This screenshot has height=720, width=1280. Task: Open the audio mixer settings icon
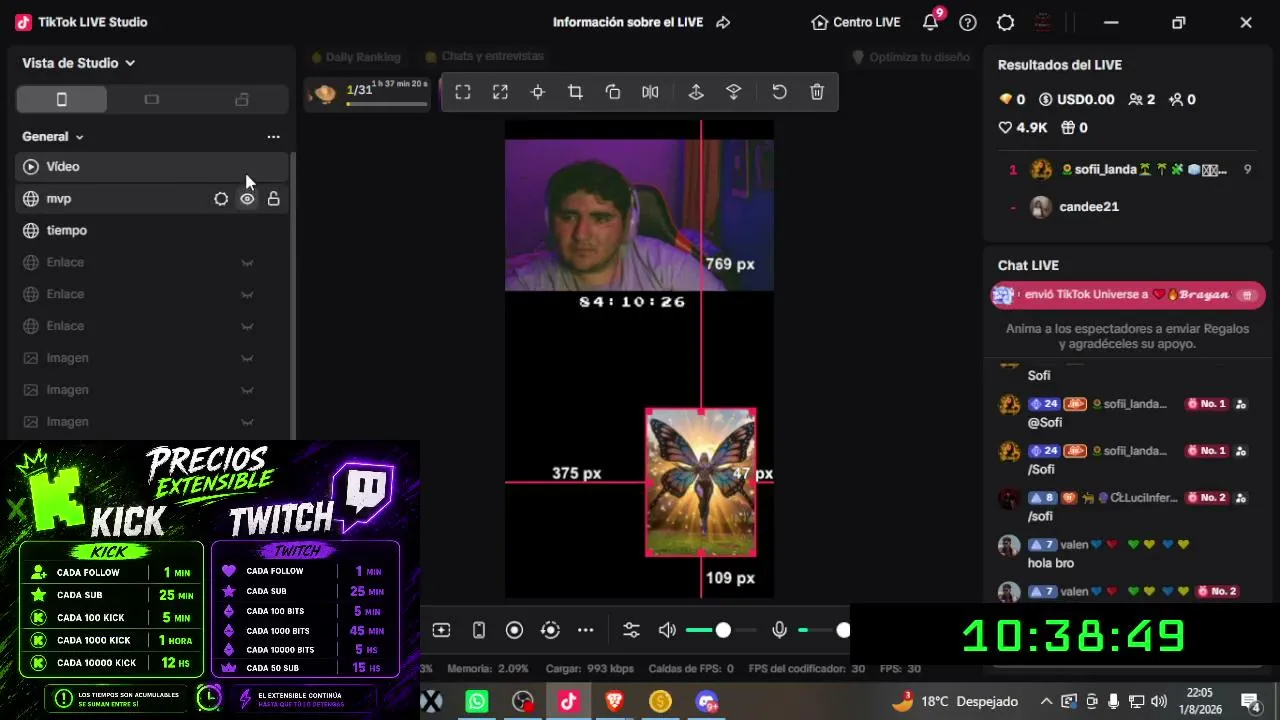[631, 630]
